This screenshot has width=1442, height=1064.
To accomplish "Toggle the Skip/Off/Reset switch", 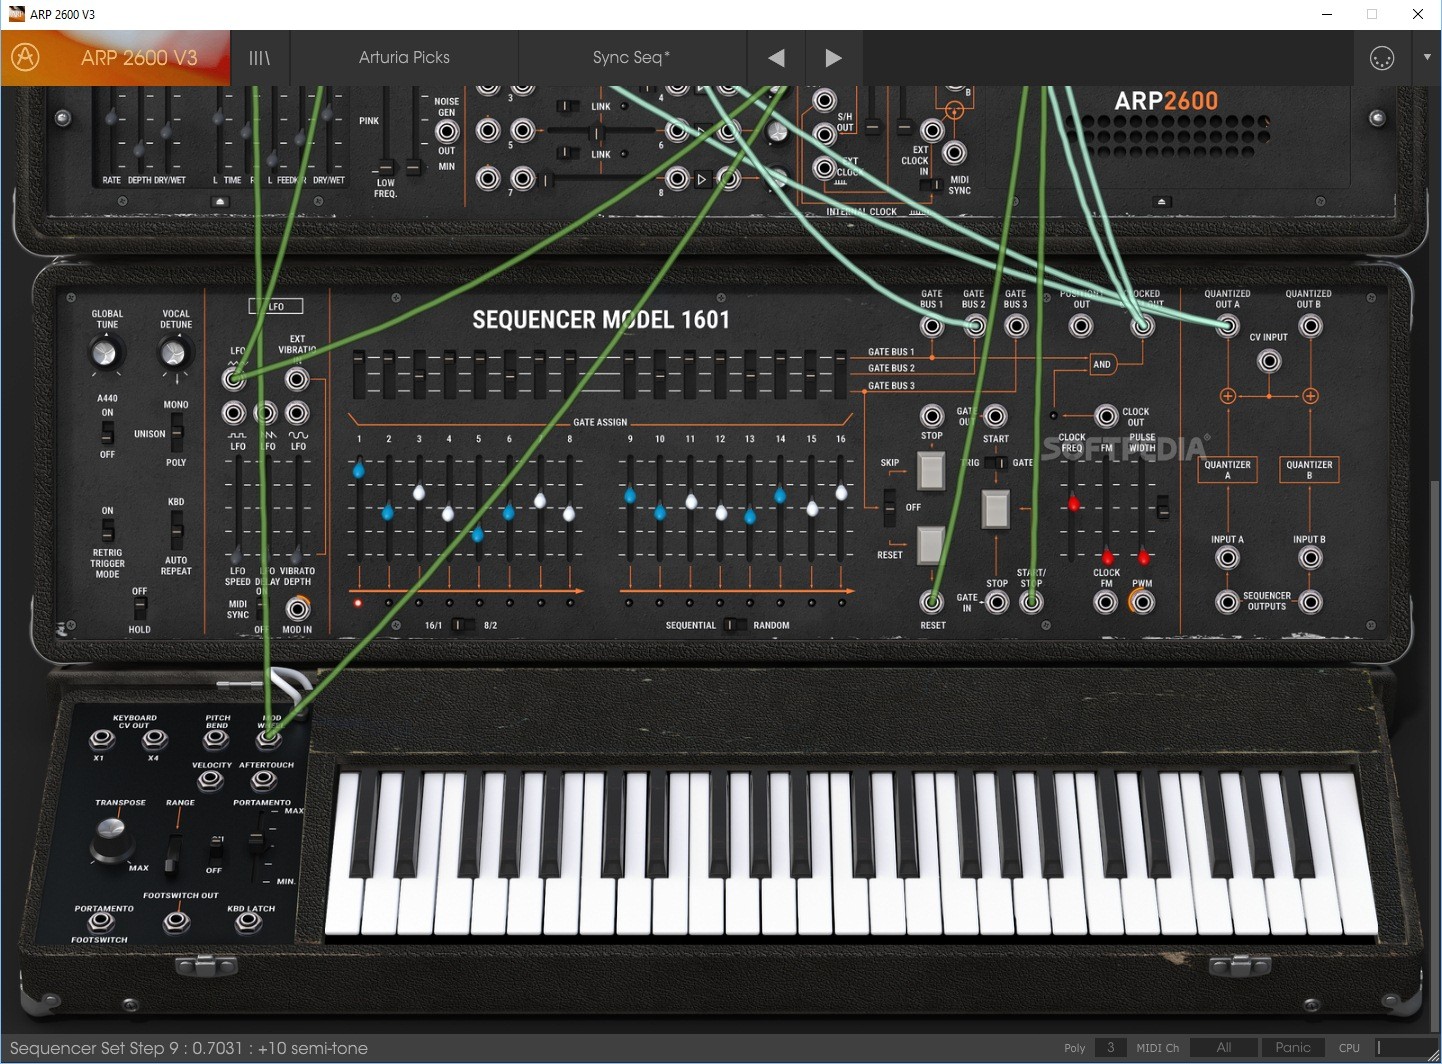I will click(x=889, y=508).
